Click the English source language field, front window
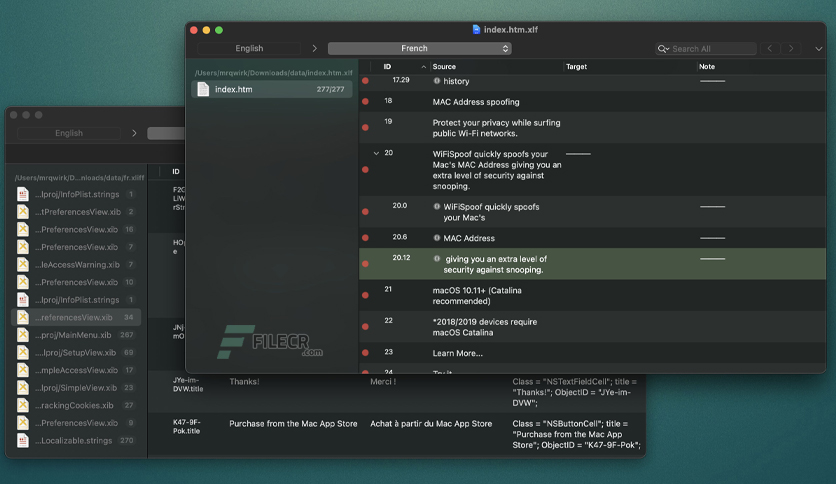Viewport: 836px width, 484px height. pyautogui.click(x=249, y=49)
